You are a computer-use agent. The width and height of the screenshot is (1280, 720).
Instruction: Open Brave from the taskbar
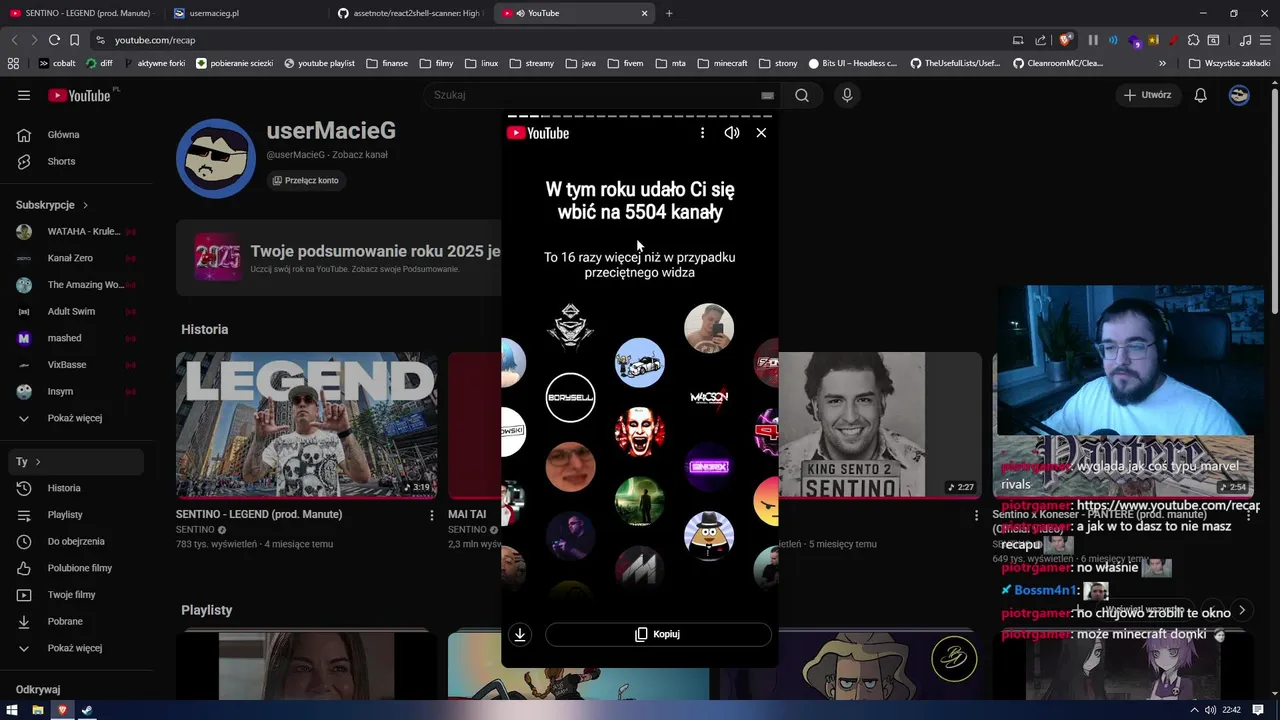pos(62,710)
